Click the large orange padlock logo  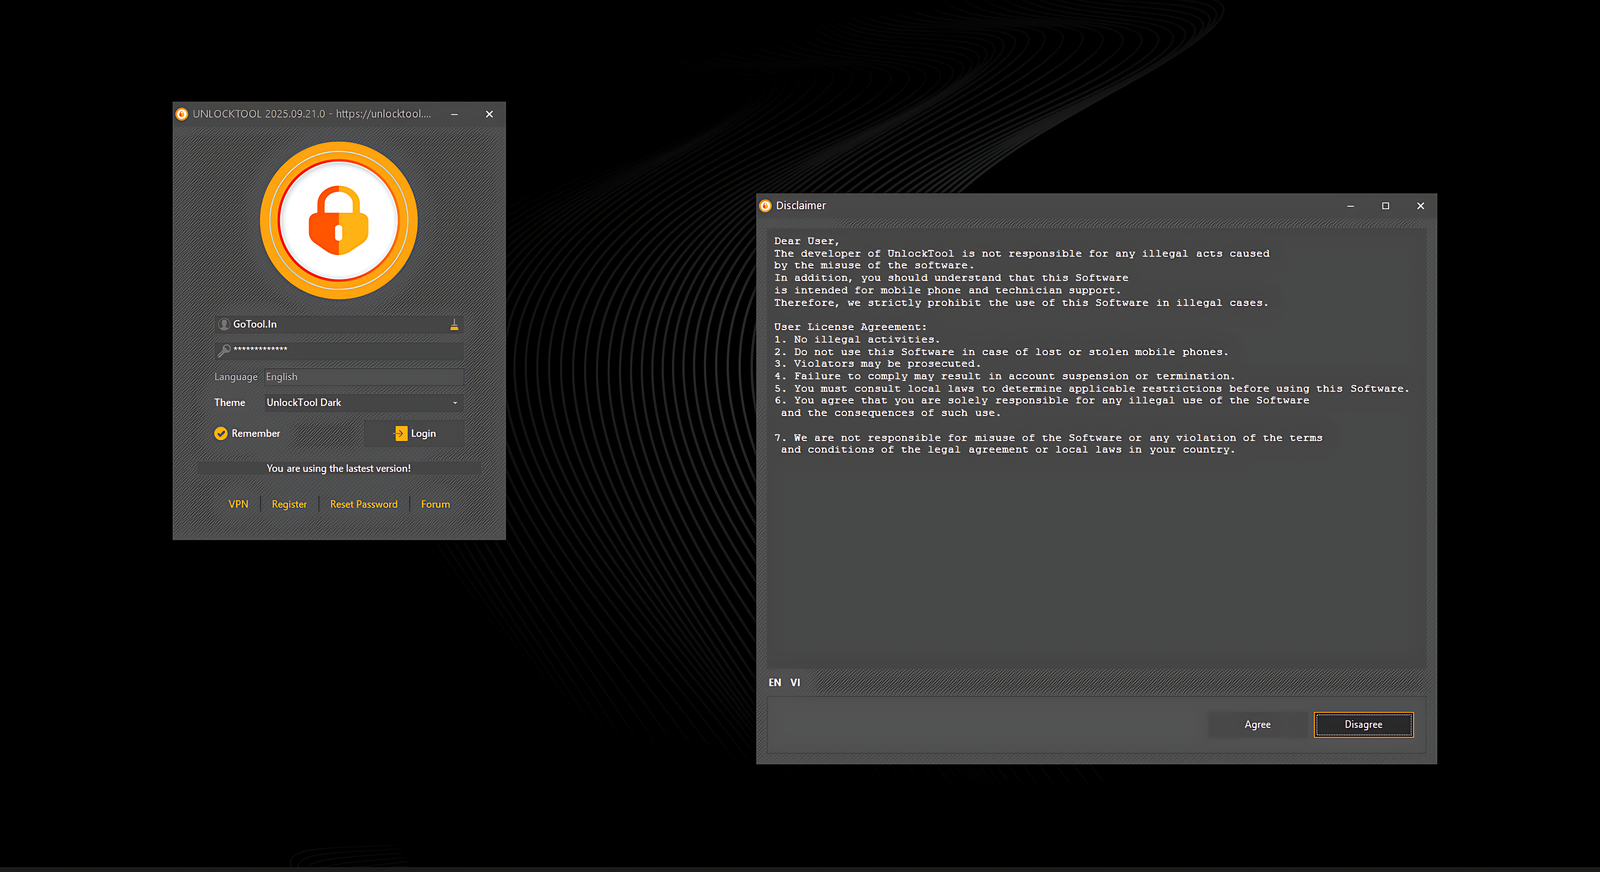(338, 221)
